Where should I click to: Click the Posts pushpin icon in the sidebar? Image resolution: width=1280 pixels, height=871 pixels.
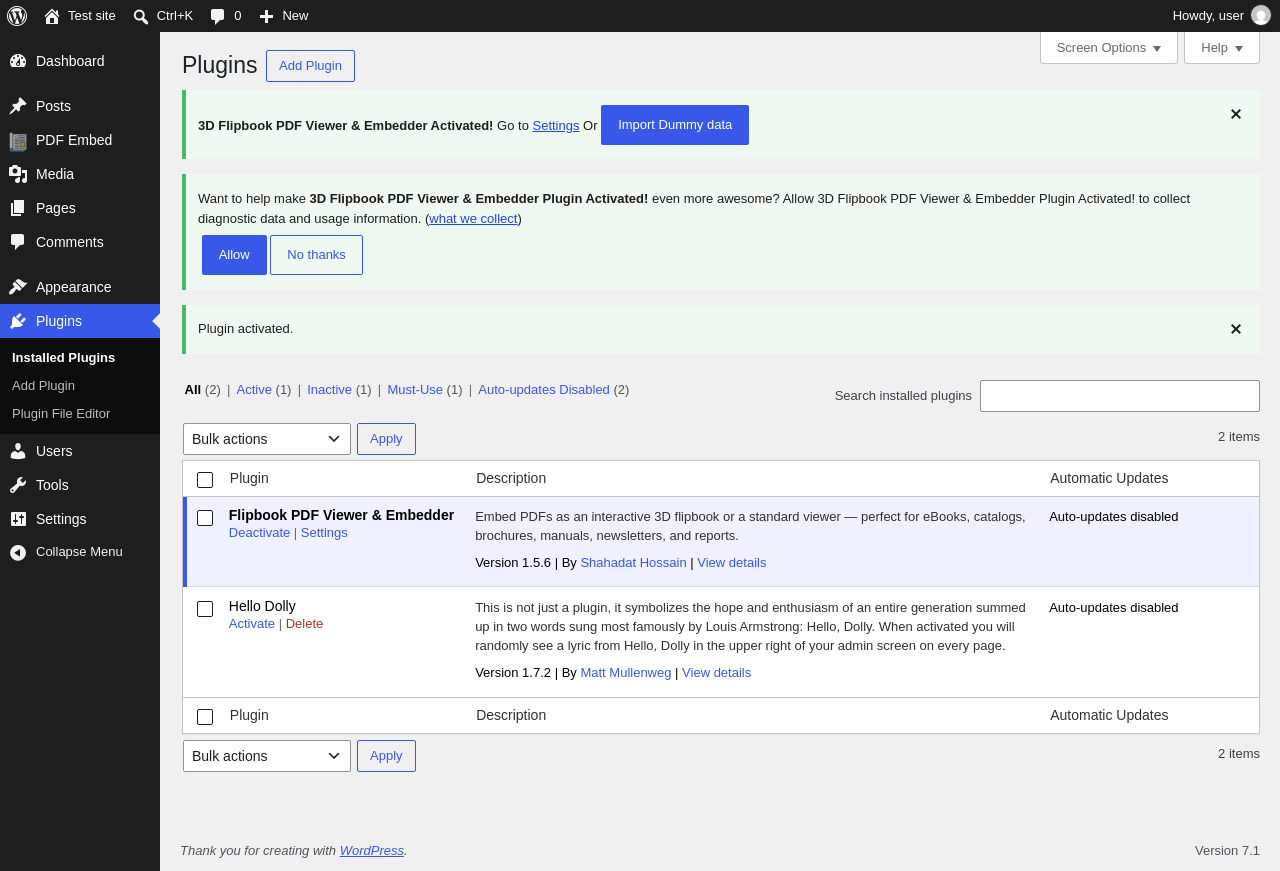[x=18, y=106]
